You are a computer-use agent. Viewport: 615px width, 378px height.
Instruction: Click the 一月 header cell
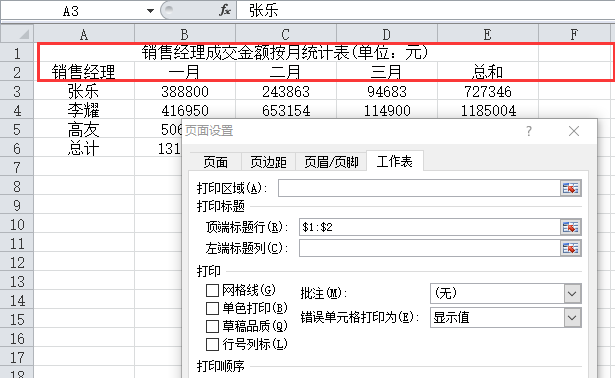[185, 72]
